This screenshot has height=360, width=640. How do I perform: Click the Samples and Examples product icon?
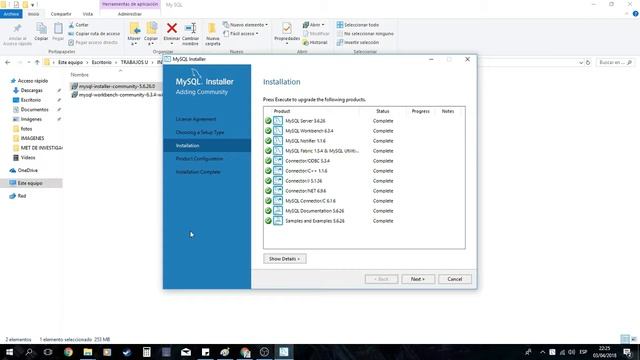pyautogui.click(x=278, y=221)
